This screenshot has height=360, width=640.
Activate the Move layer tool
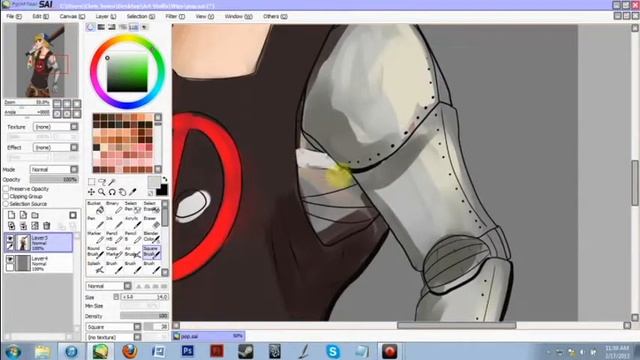click(91, 192)
